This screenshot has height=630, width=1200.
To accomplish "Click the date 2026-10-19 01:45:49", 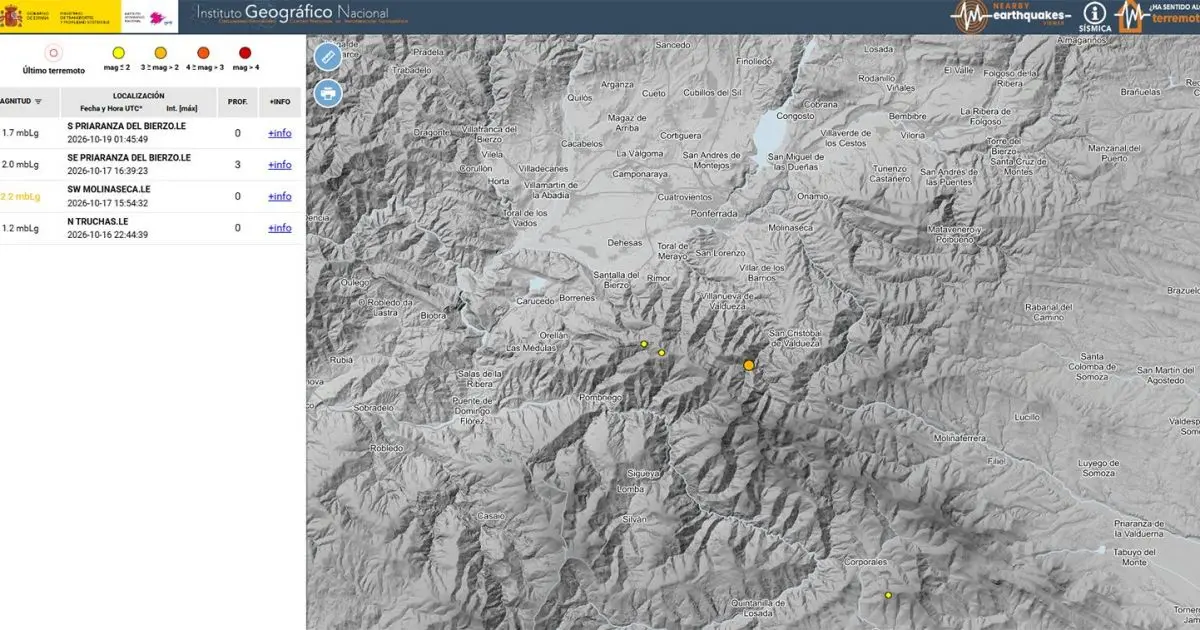I will click(107, 139).
